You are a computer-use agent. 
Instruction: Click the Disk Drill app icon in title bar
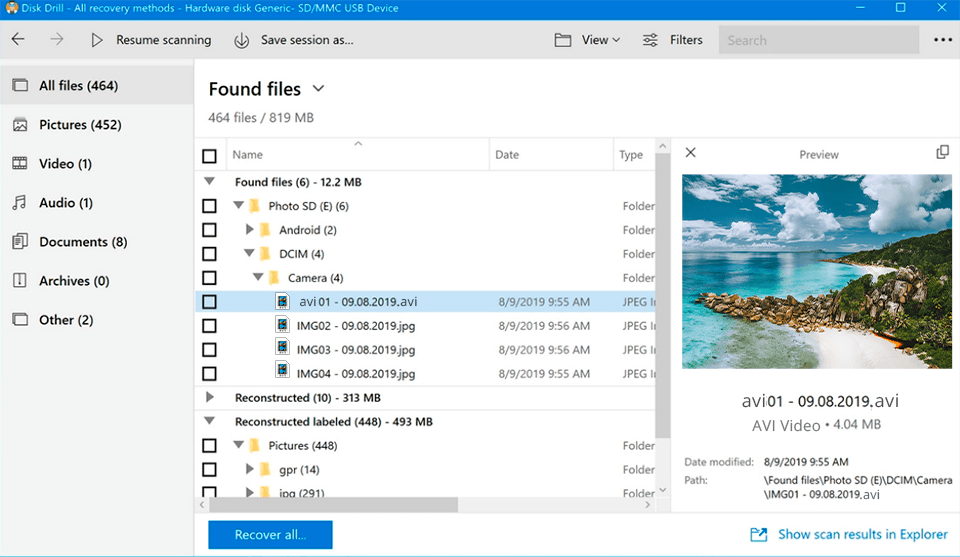pyautogui.click(x=12, y=8)
